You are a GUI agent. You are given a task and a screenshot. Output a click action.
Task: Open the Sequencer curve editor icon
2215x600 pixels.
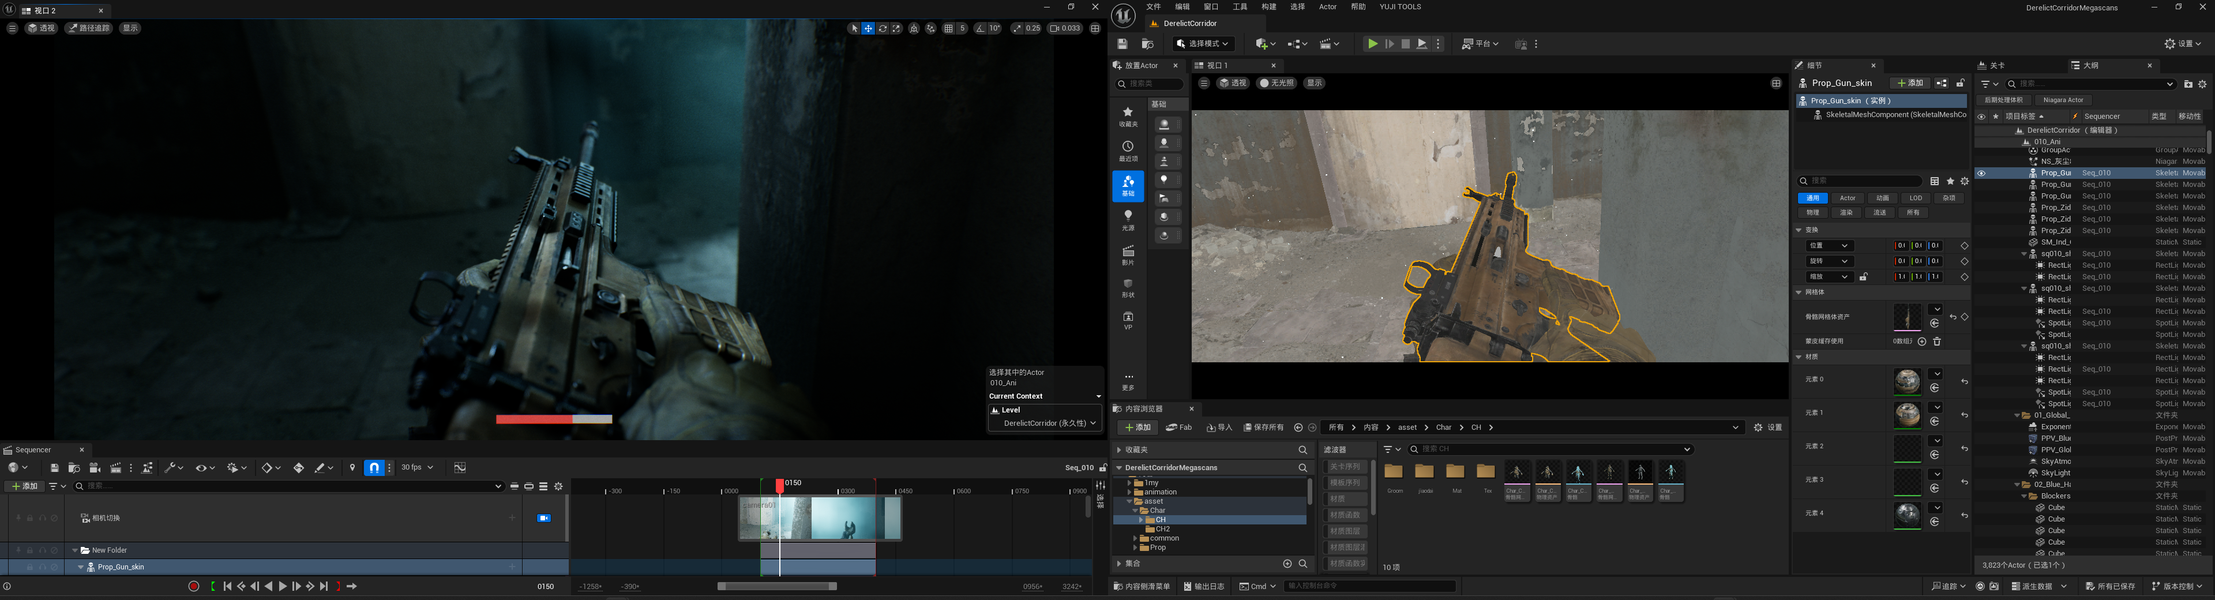click(460, 467)
